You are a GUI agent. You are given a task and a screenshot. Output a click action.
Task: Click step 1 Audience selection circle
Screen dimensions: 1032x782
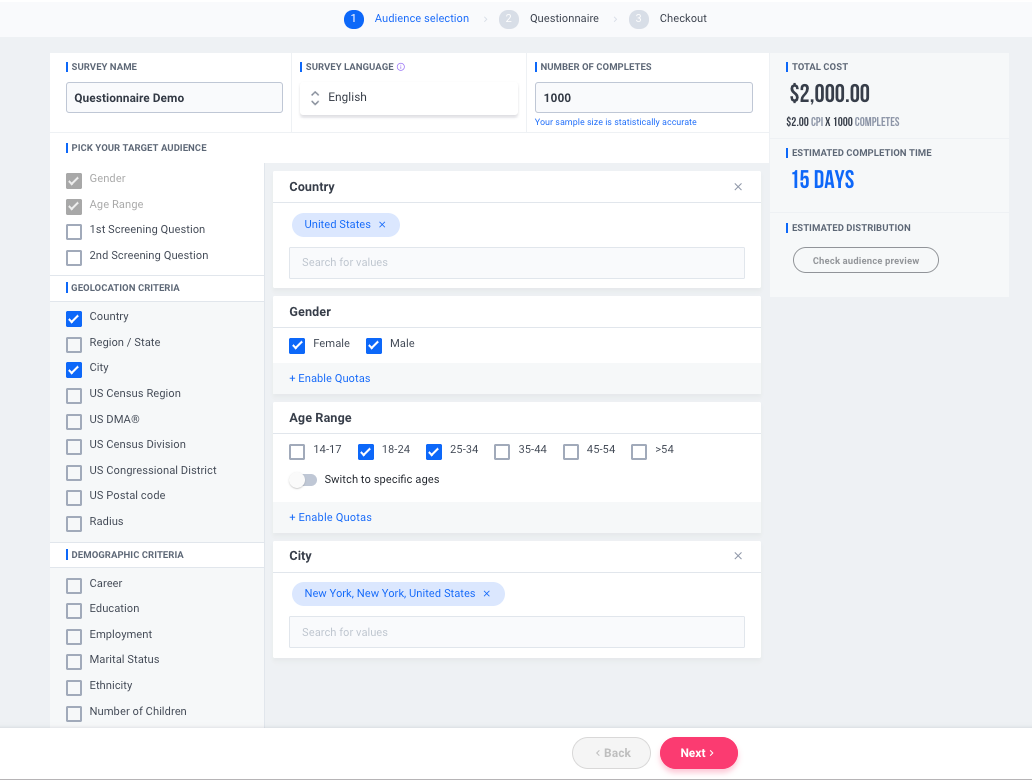pyautogui.click(x=353, y=19)
